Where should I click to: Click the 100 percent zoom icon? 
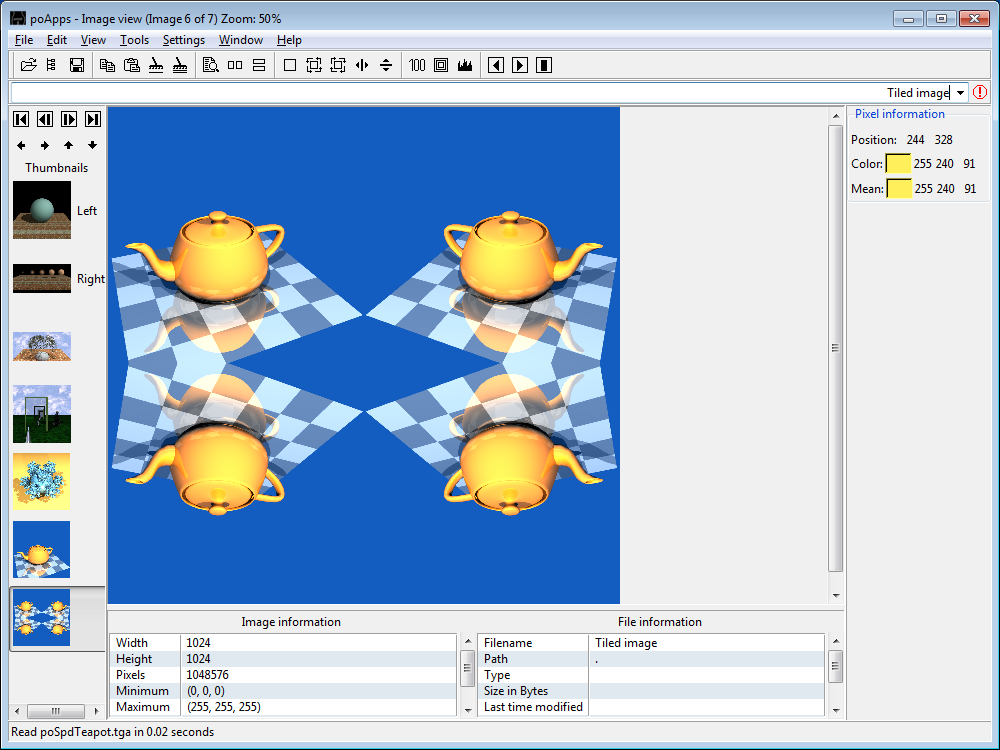pos(417,65)
